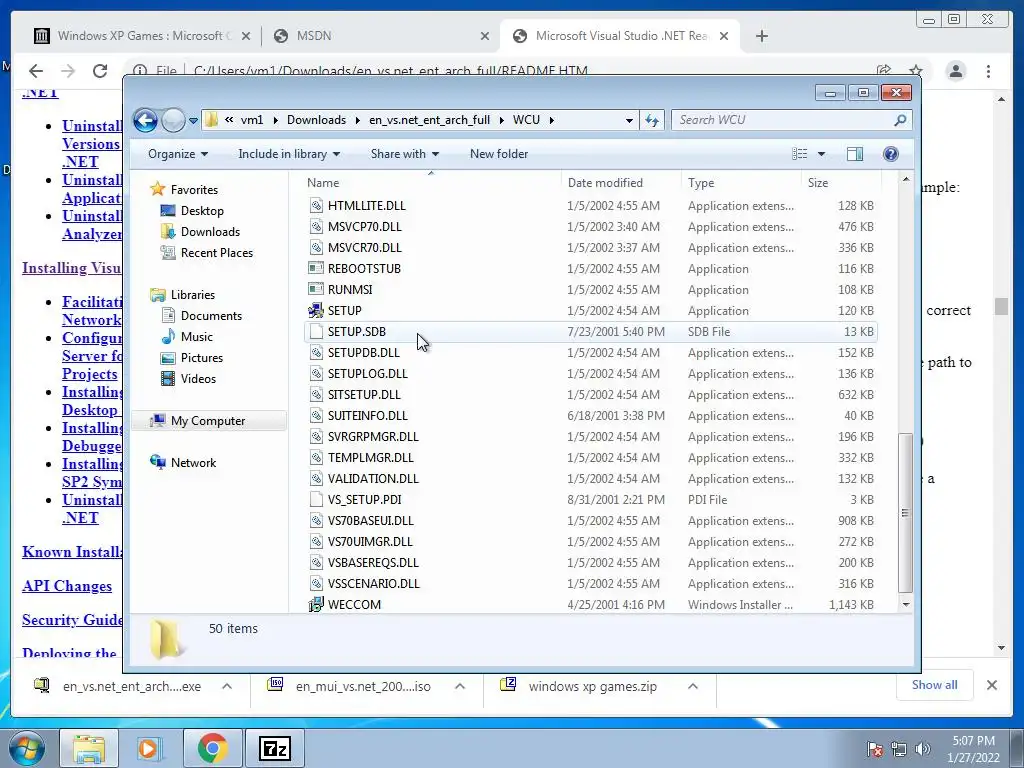The width and height of the screenshot is (1024, 768).
Task: Select the VS_SETUP.PDI file icon
Action: coord(316,500)
